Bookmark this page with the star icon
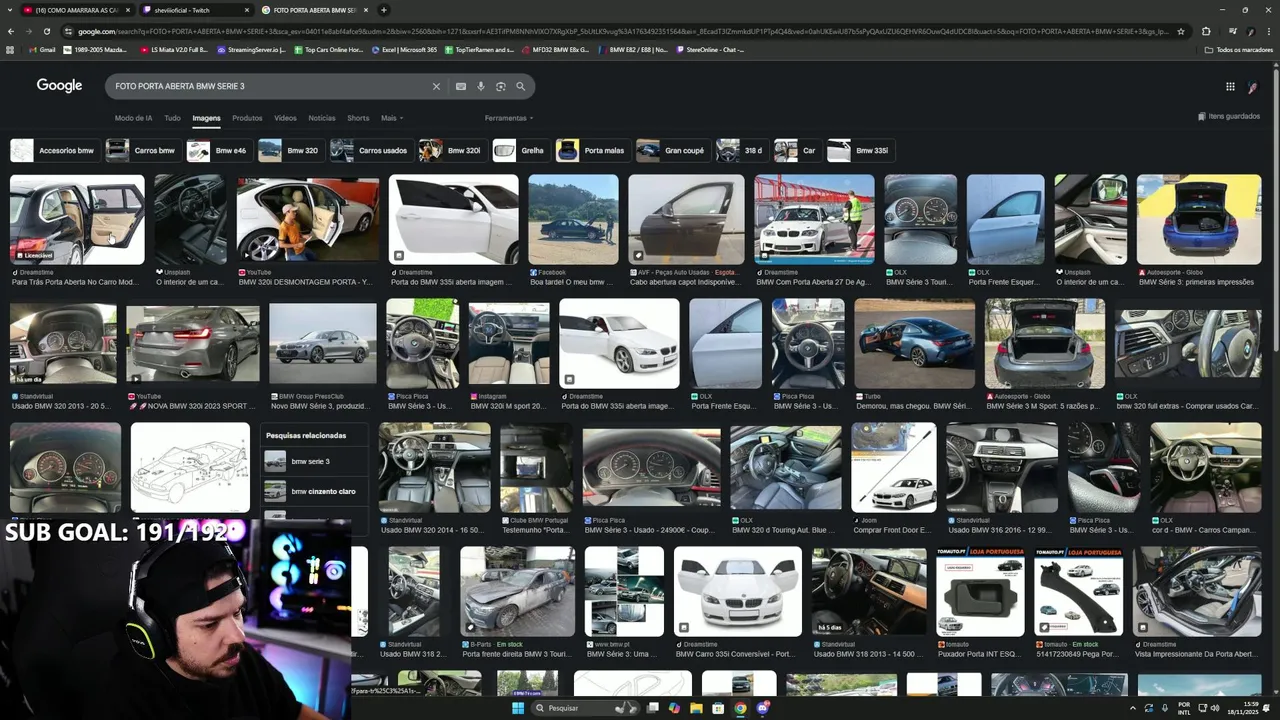 [x=1181, y=31]
